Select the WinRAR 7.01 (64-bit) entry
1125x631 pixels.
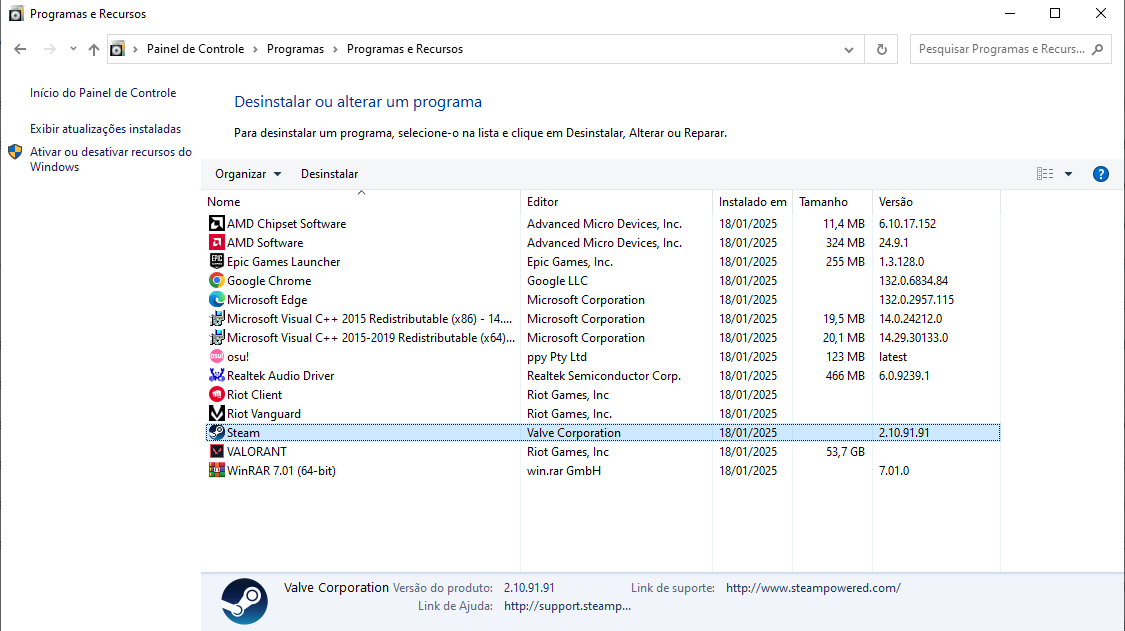[x=281, y=471]
